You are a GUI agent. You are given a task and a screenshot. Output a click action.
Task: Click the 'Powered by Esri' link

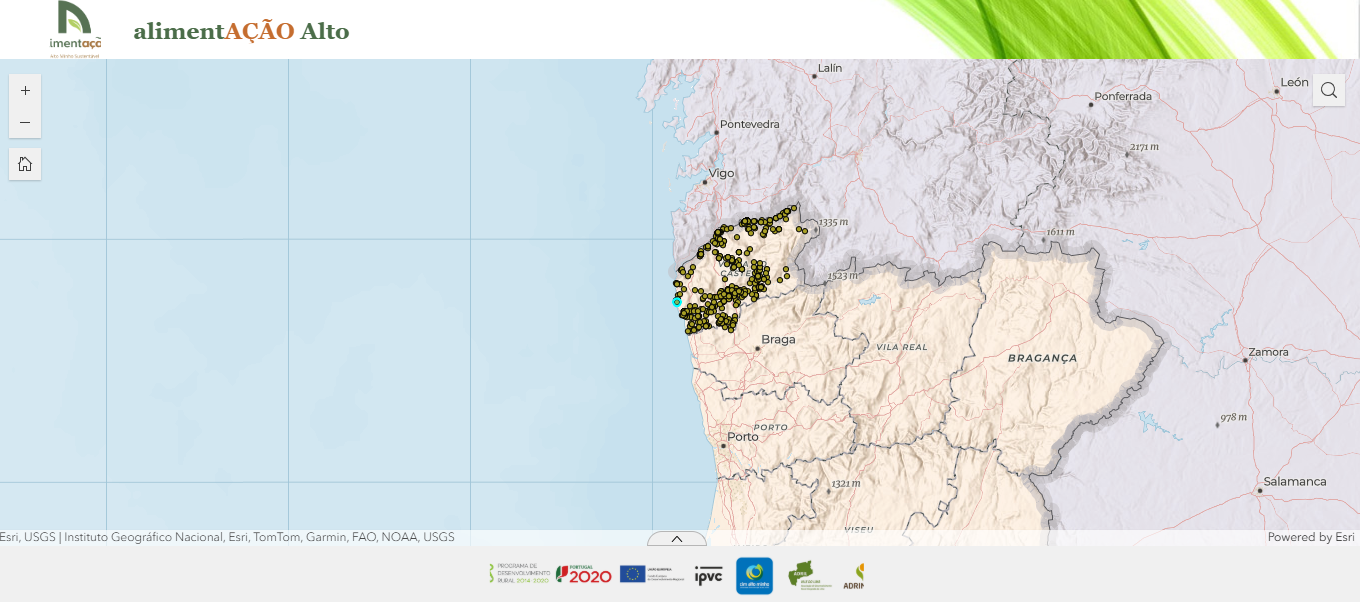click(1310, 537)
